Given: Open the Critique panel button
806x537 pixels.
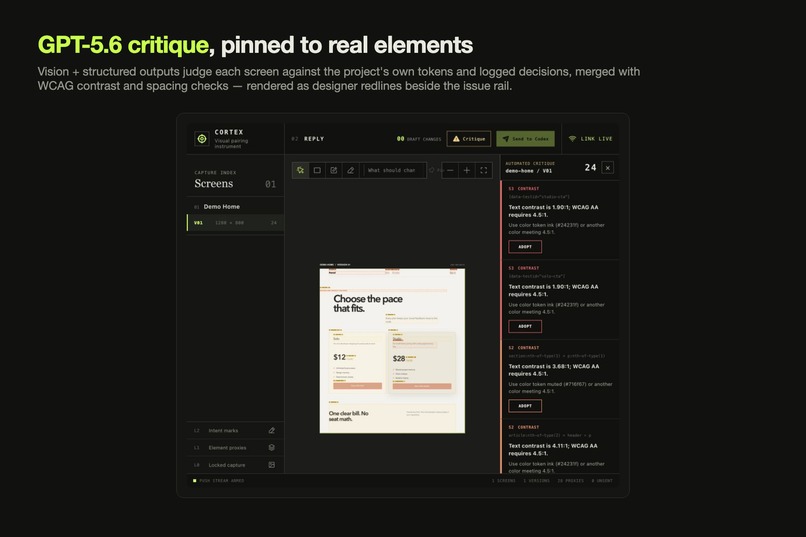Looking at the screenshot, I should pos(469,139).
